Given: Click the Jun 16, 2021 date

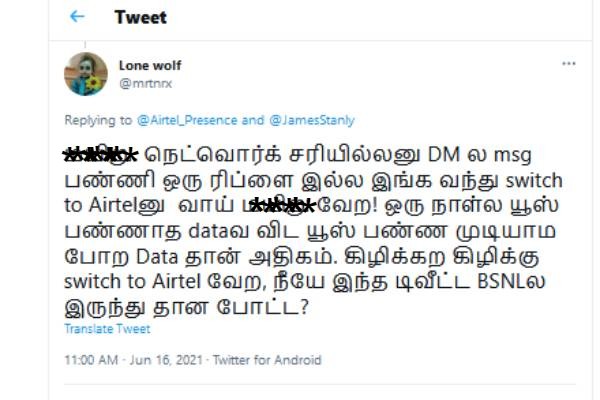Looking at the screenshot, I should pyautogui.click(x=166, y=360).
